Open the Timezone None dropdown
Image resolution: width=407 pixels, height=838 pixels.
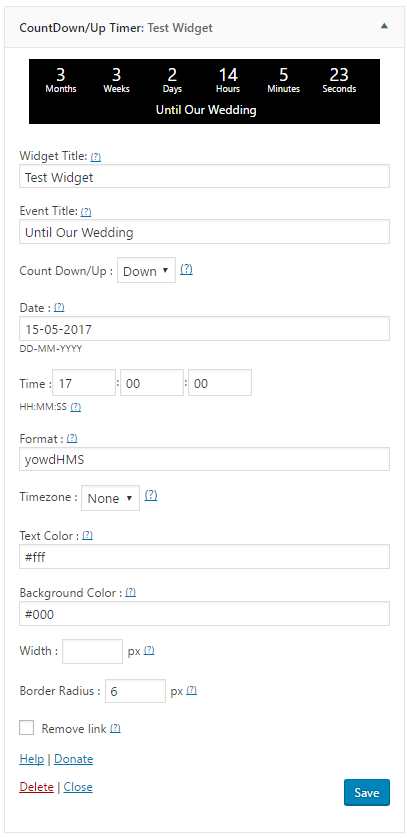[x=111, y=498]
